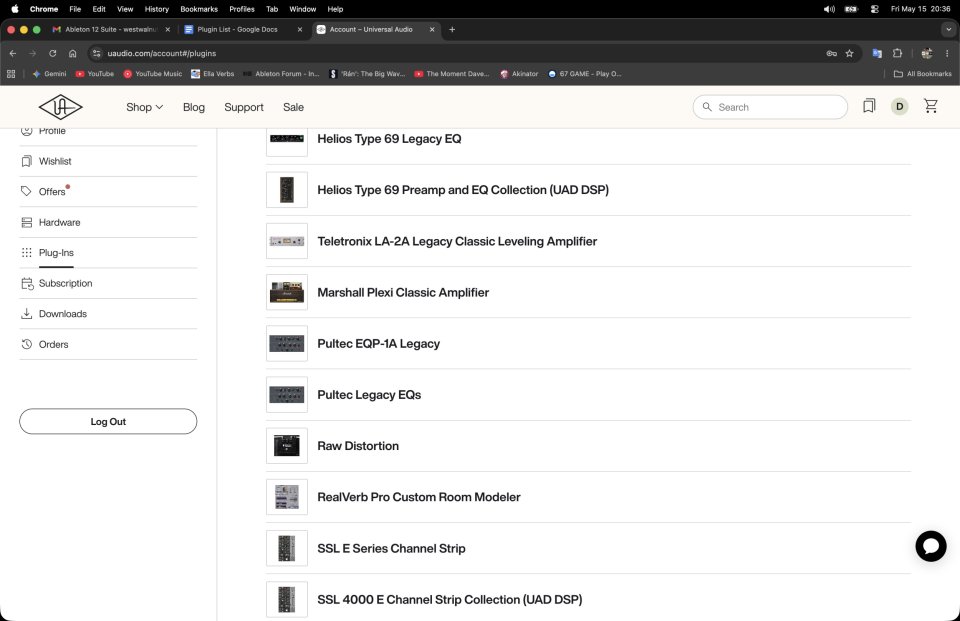Open the Marshall Plexi Classic Amplifier thumbnail
Viewport: 960px width, 621px height.
coord(287,292)
